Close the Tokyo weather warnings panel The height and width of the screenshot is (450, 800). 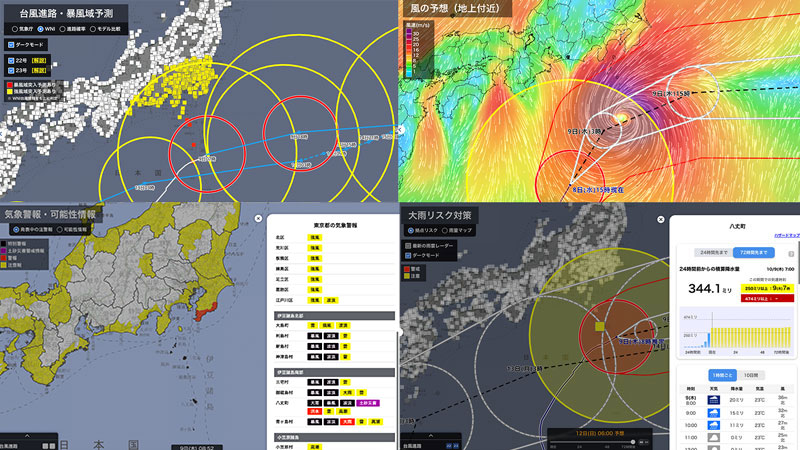(260, 218)
